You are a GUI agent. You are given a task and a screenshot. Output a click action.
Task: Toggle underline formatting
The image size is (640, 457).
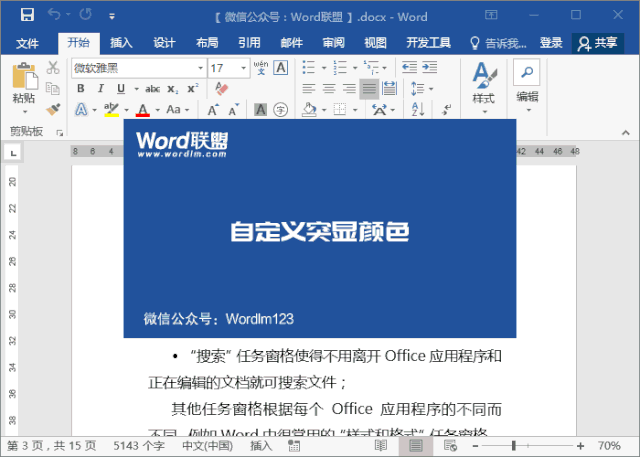point(121,89)
